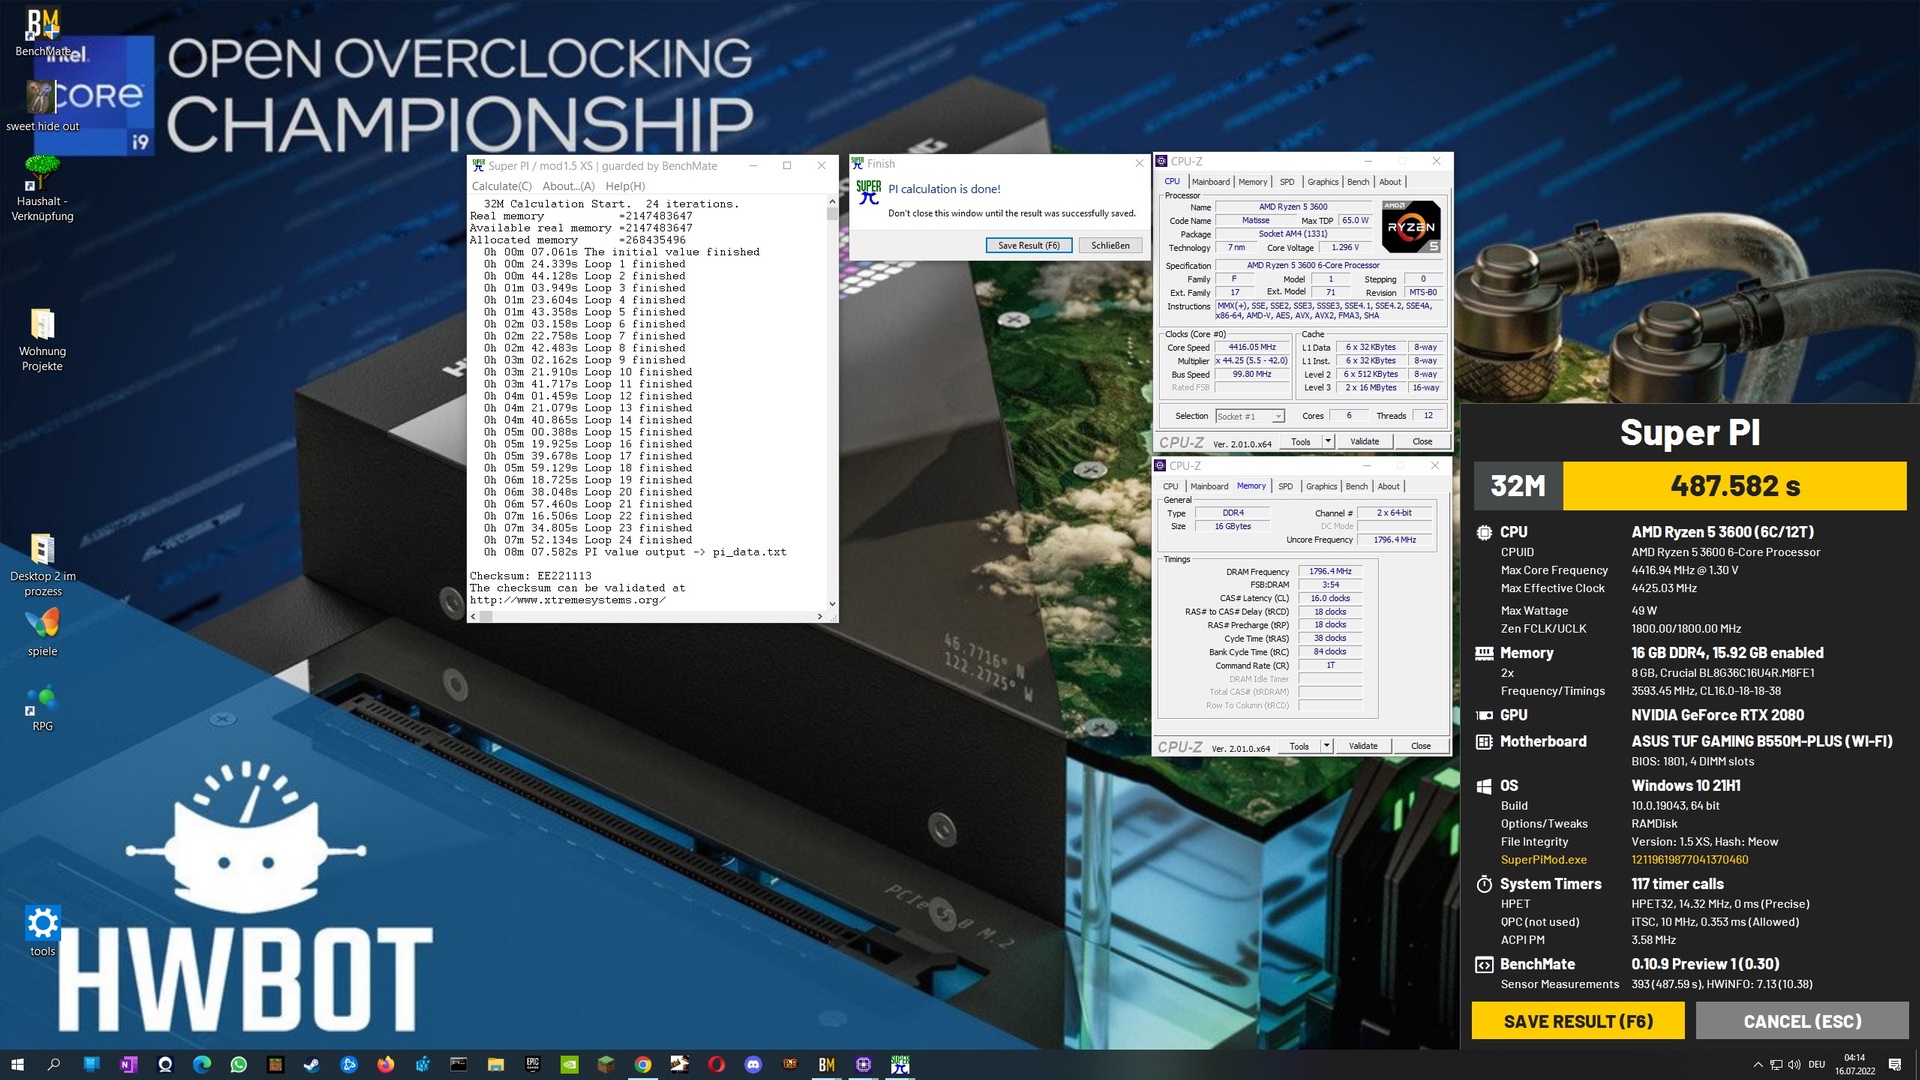Click Close button in lower CPU-Z window

pos(1420,746)
